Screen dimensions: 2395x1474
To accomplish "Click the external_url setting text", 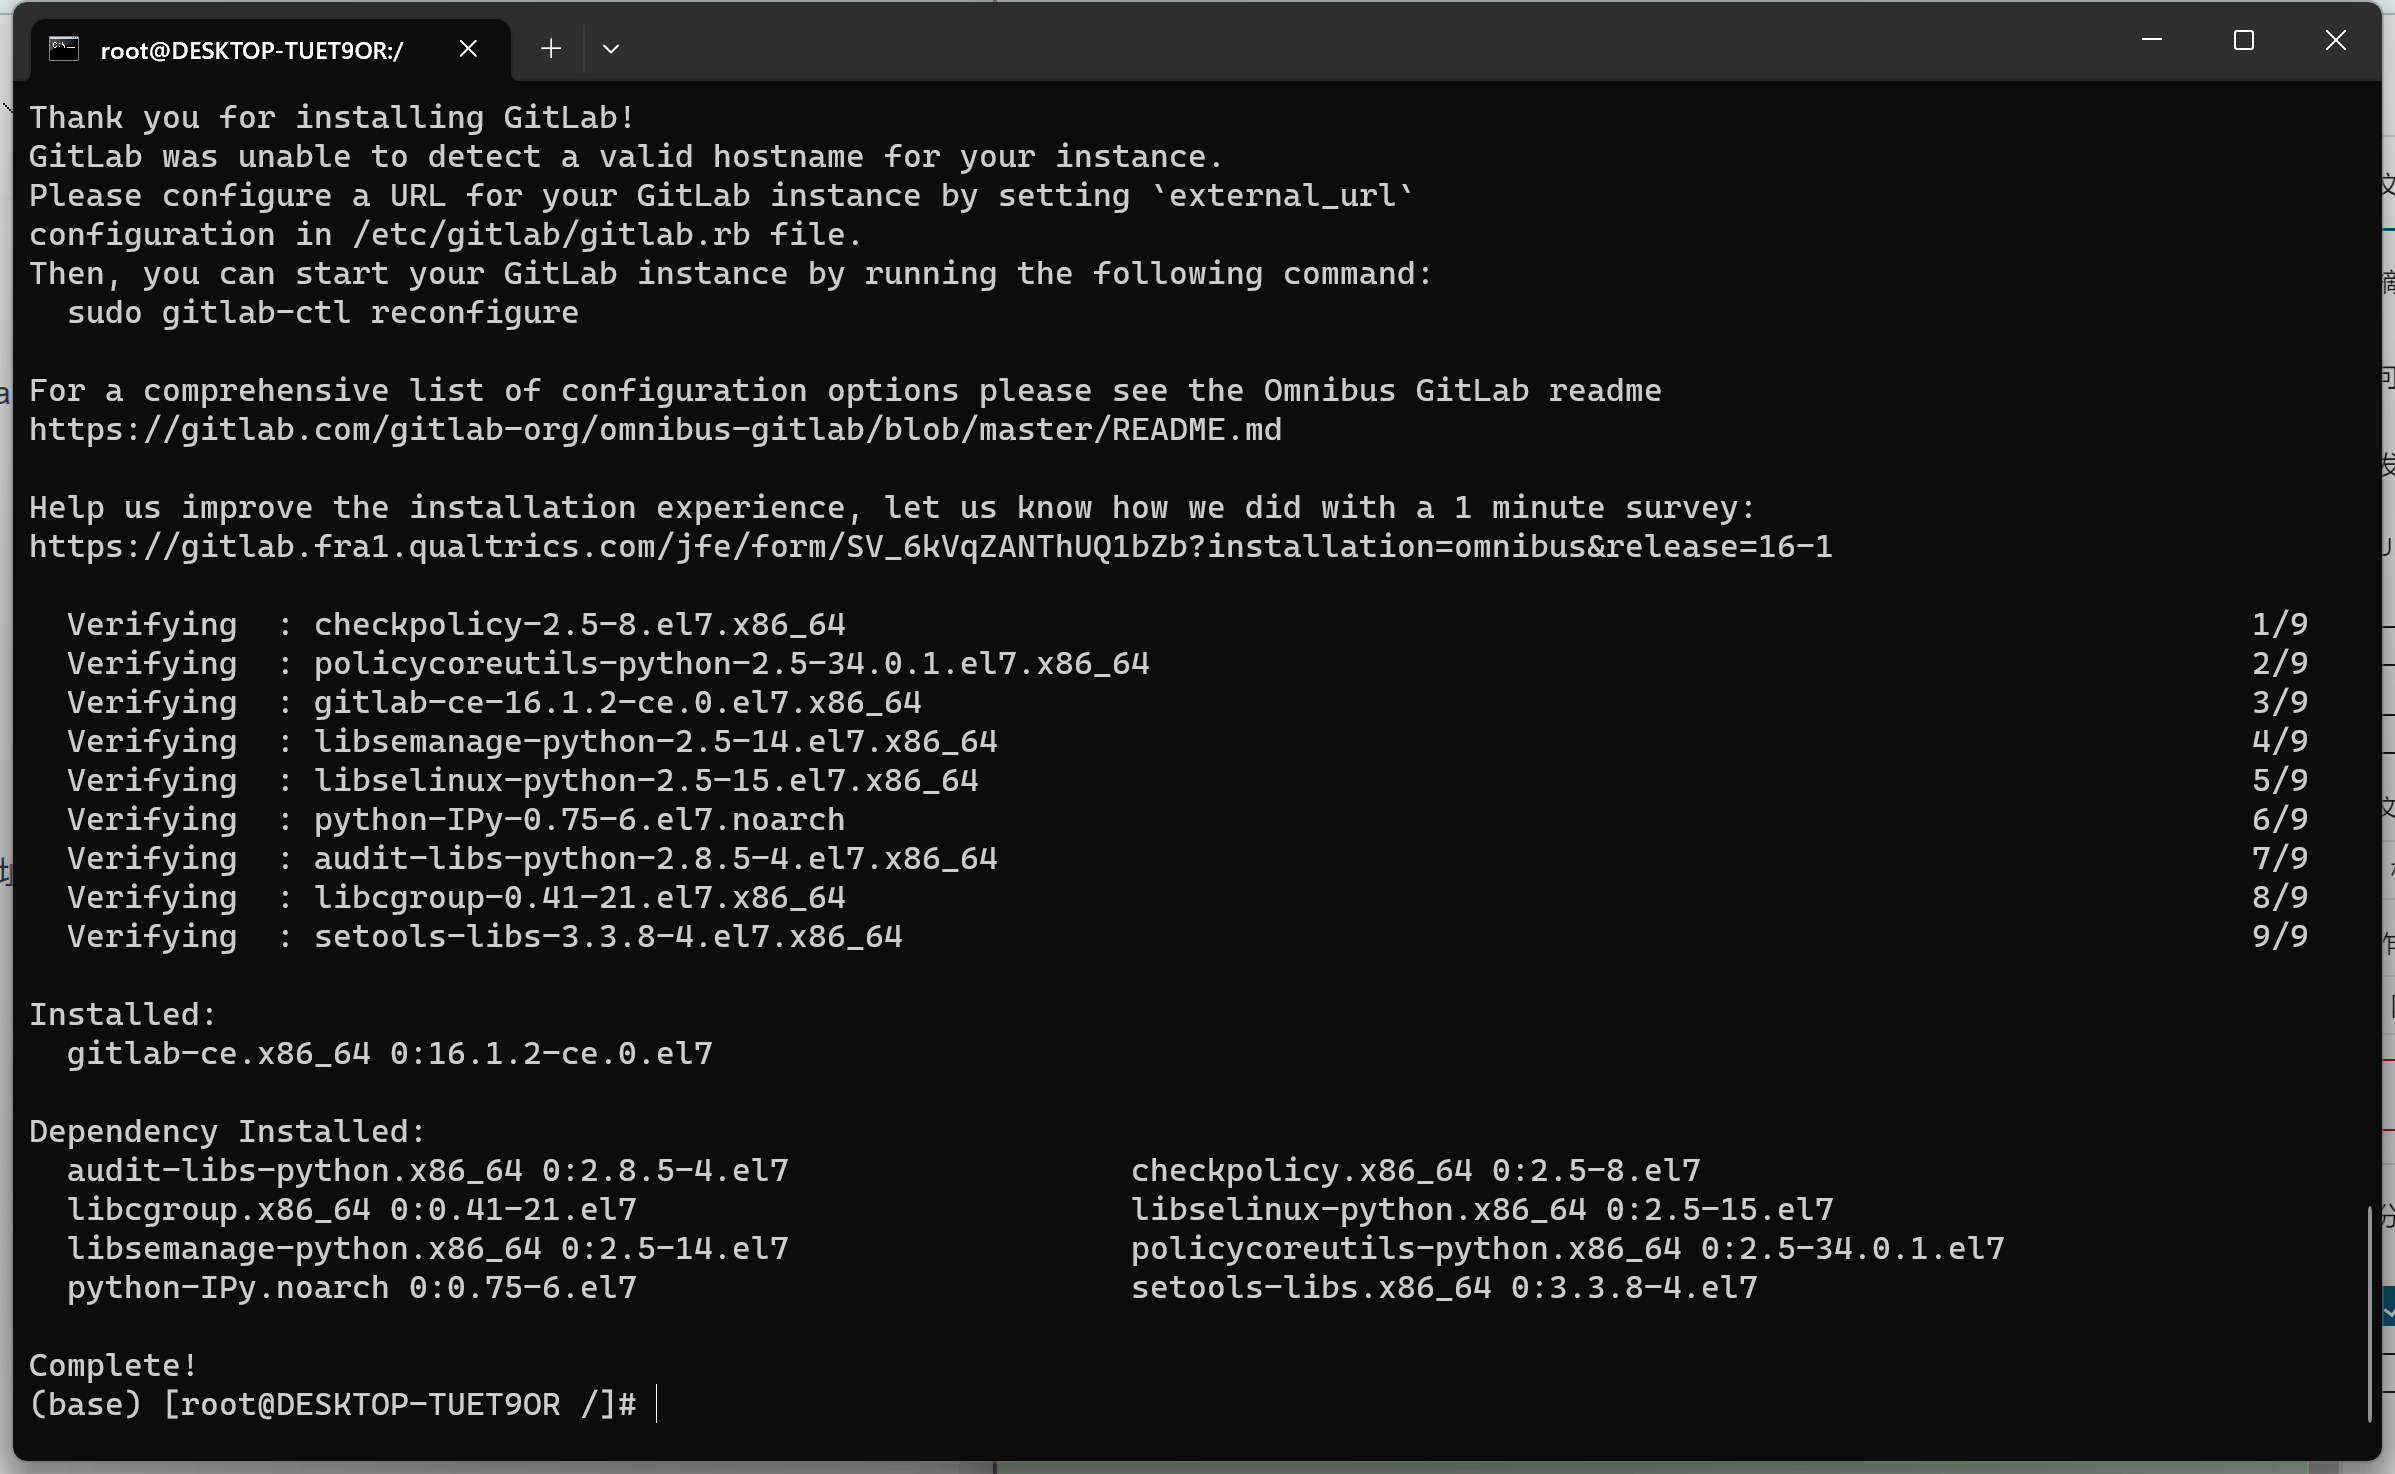I will [1282, 196].
